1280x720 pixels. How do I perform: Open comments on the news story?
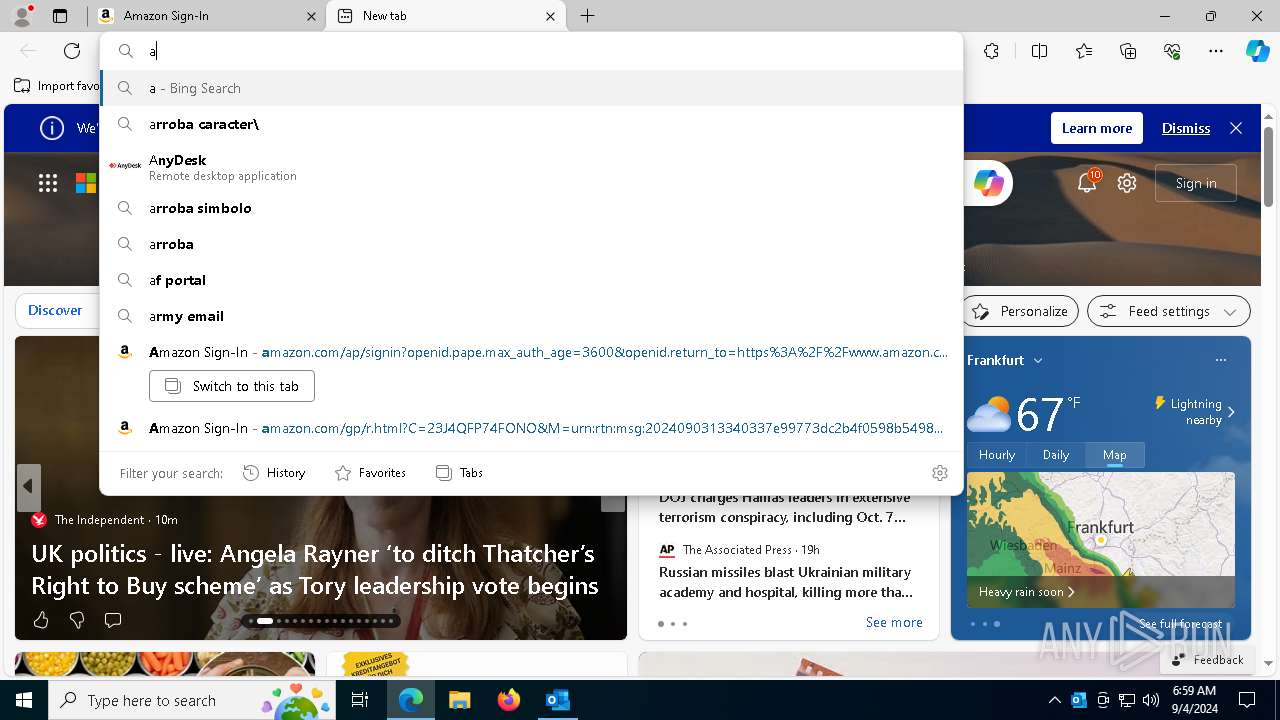(x=113, y=621)
